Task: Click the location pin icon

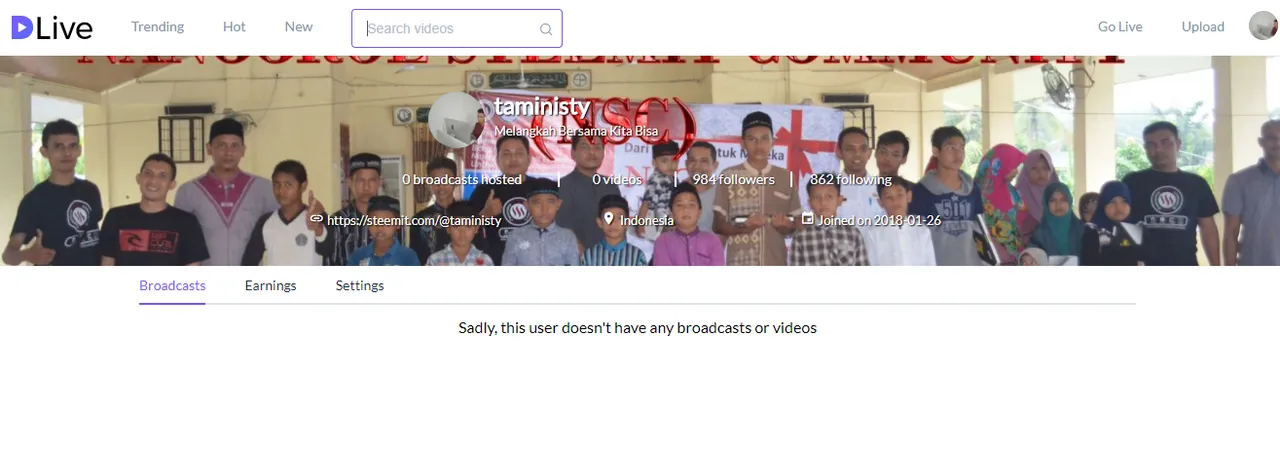Action: tap(608, 219)
